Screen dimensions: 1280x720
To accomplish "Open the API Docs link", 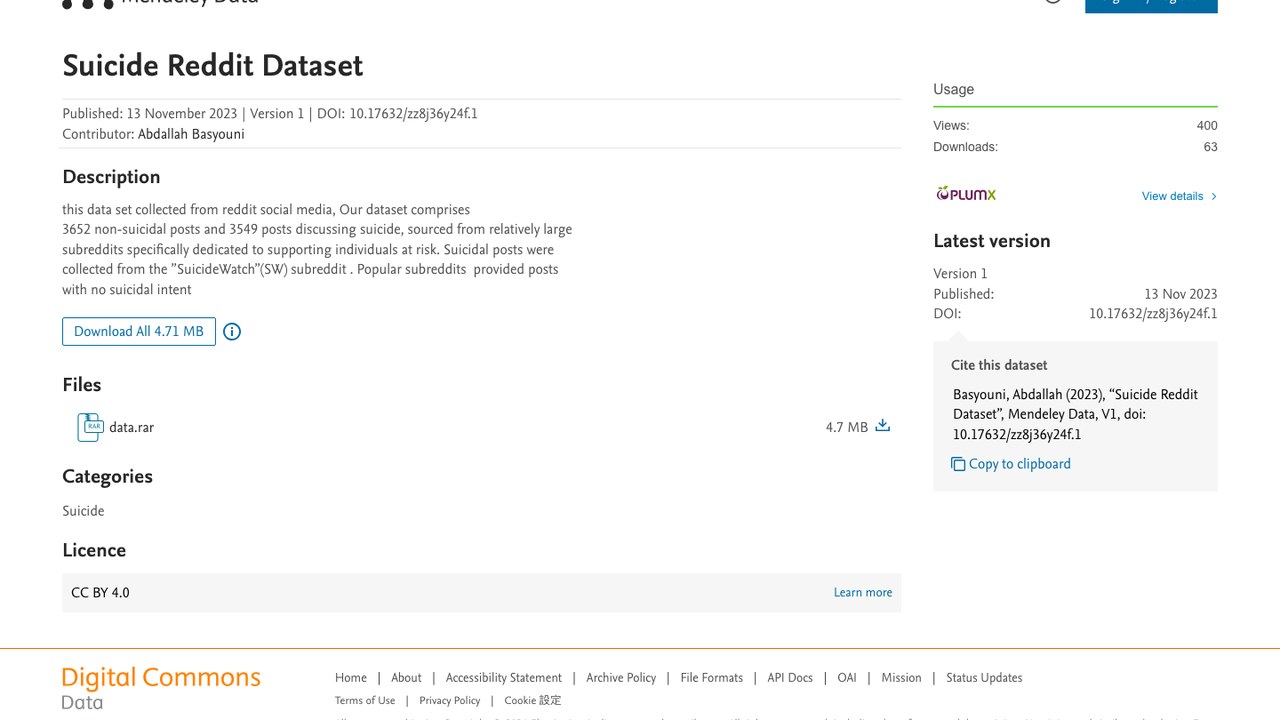I will click(790, 678).
